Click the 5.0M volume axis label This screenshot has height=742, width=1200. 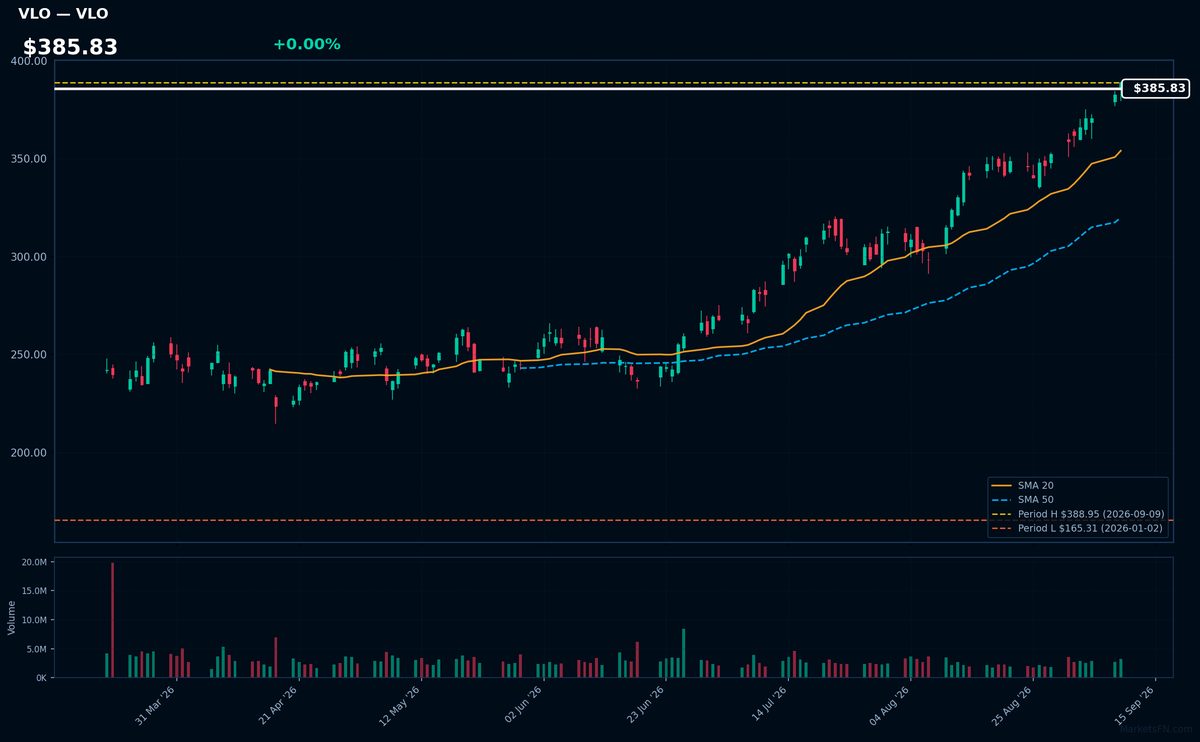36,650
